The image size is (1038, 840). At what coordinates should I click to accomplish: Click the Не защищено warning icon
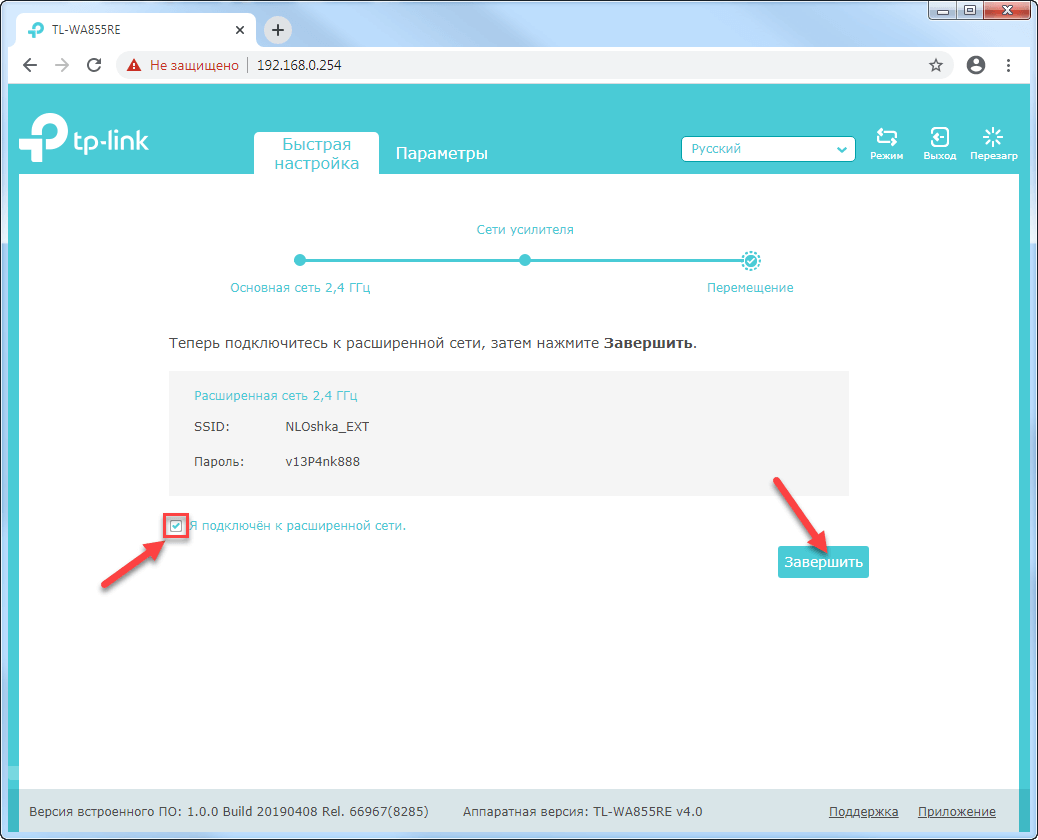coord(133,64)
